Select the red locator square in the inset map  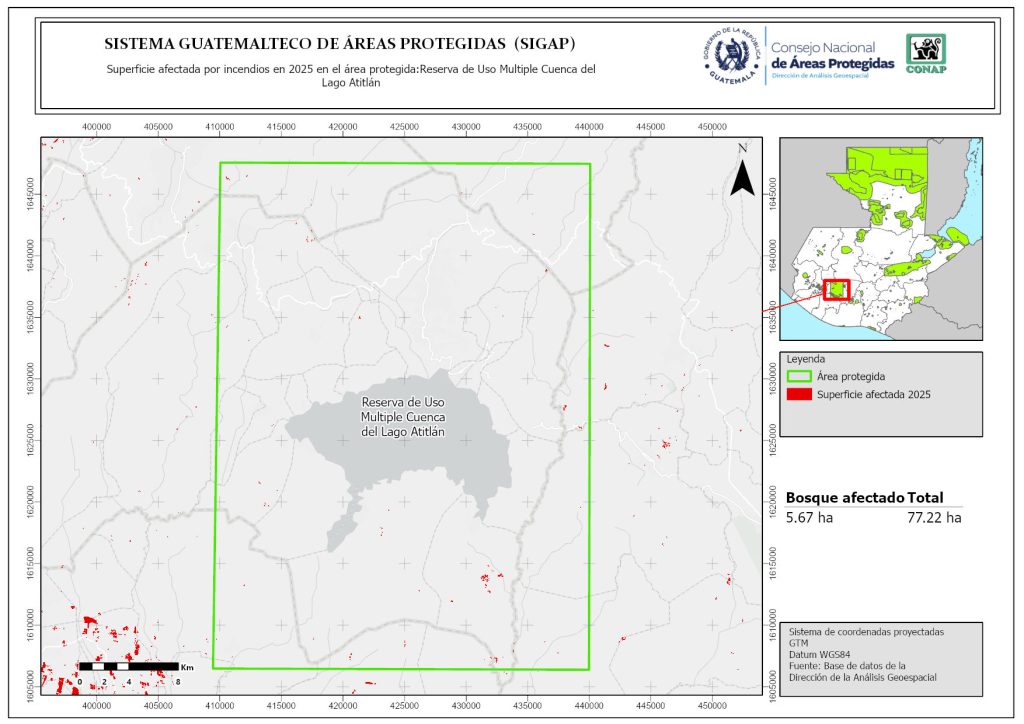click(836, 290)
